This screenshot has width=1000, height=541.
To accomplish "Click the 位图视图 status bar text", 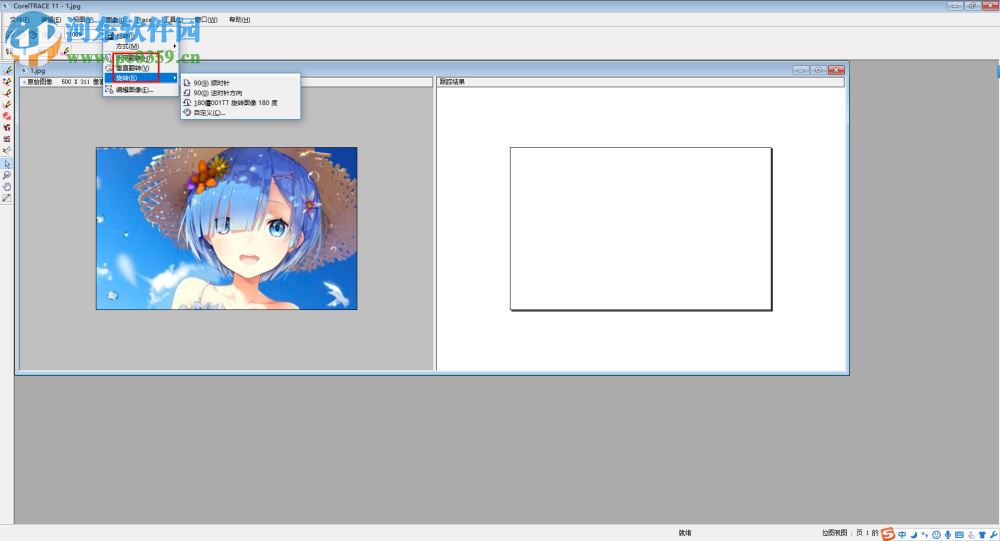I will (x=834, y=533).
